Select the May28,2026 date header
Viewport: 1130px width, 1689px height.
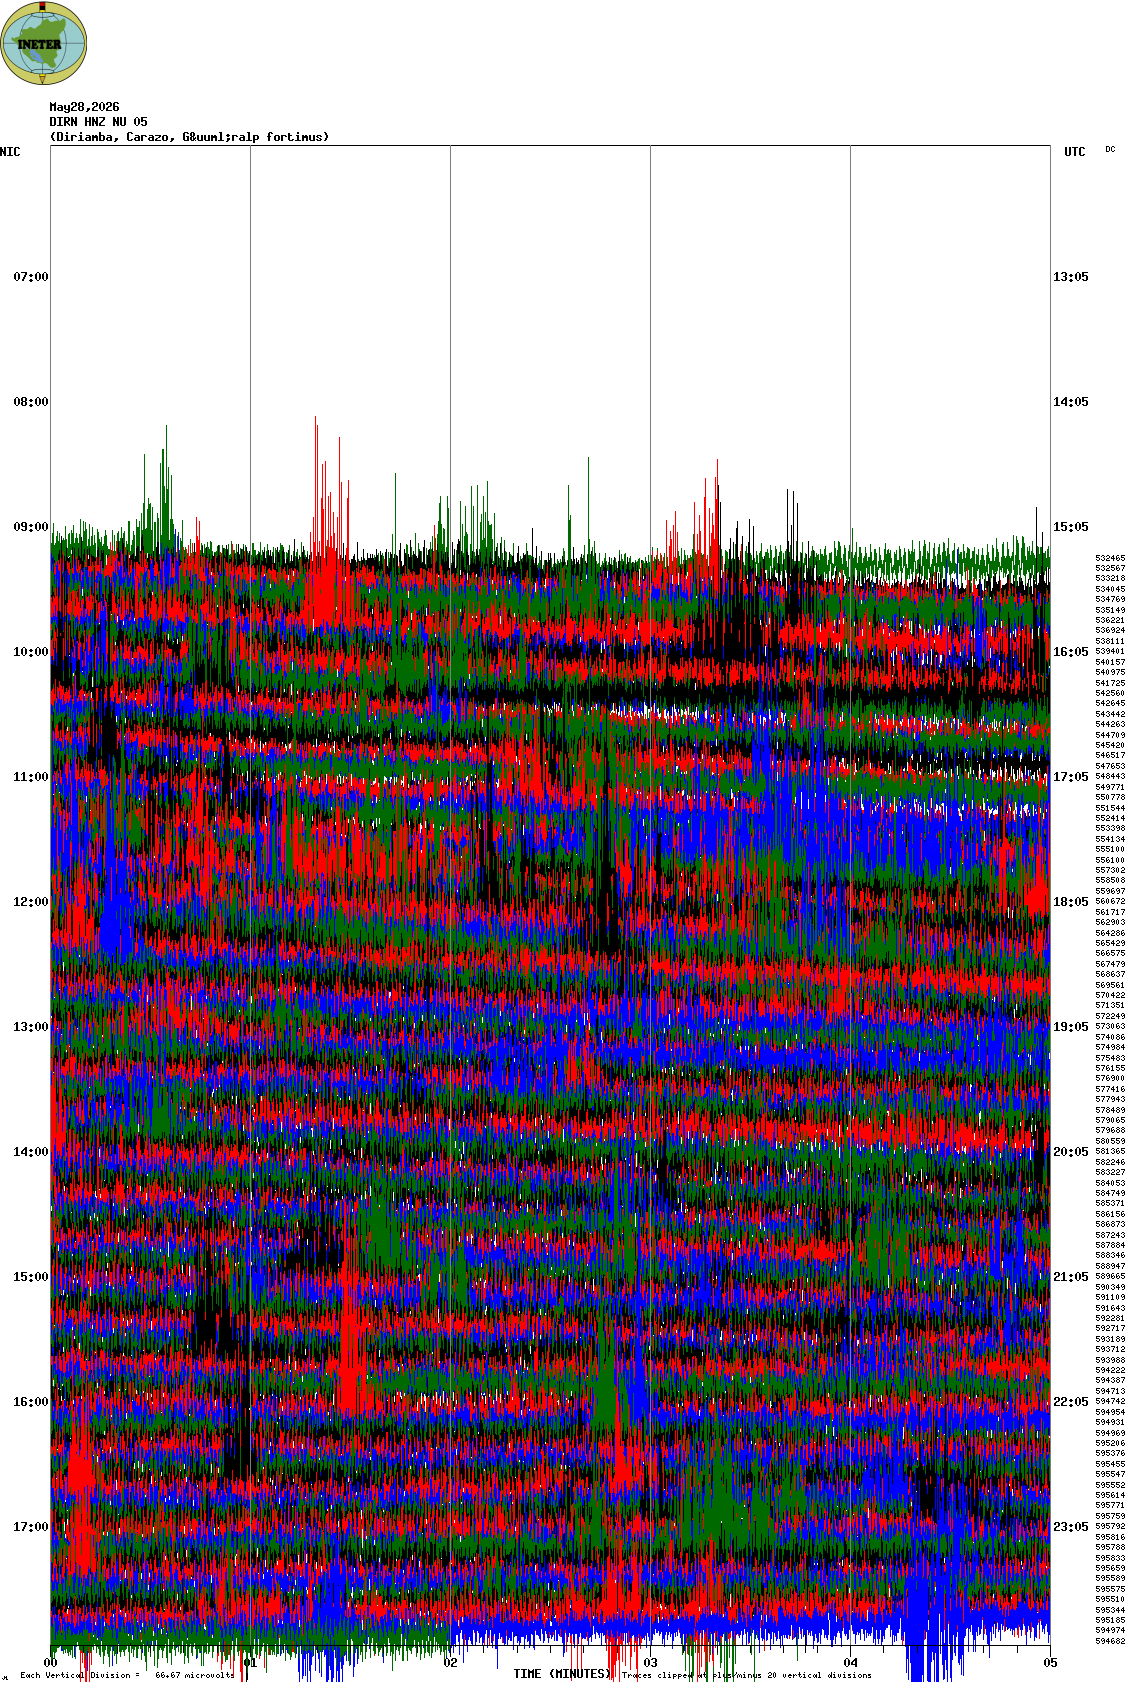[x=84, y=107]
